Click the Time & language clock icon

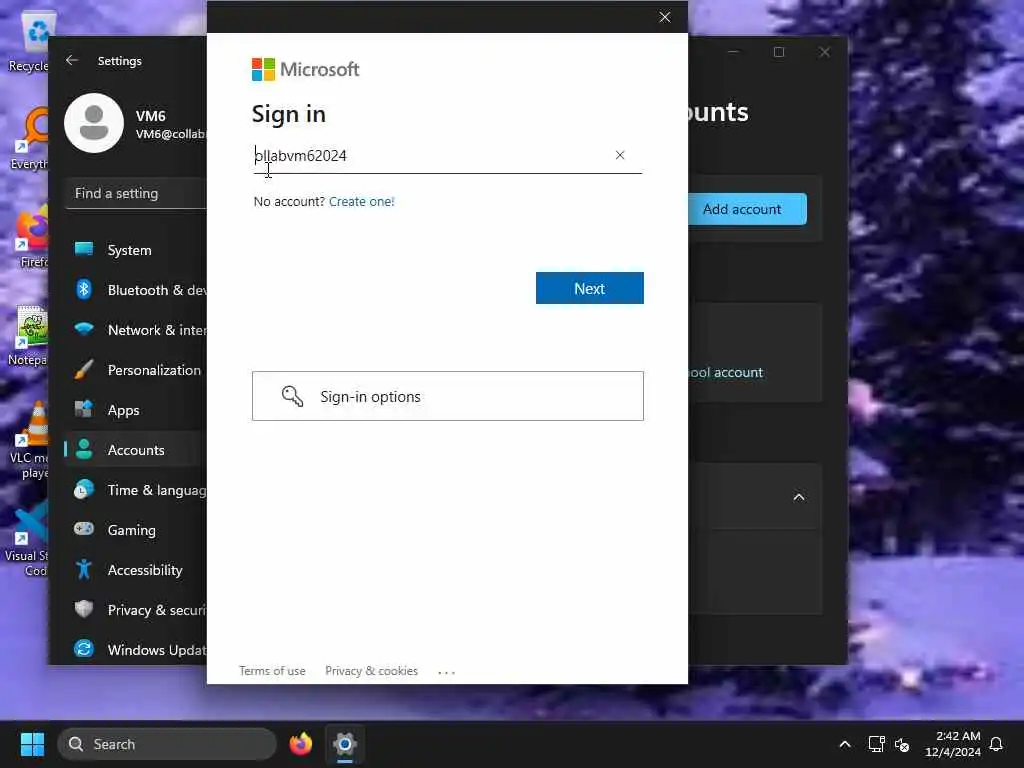point(84,489)
